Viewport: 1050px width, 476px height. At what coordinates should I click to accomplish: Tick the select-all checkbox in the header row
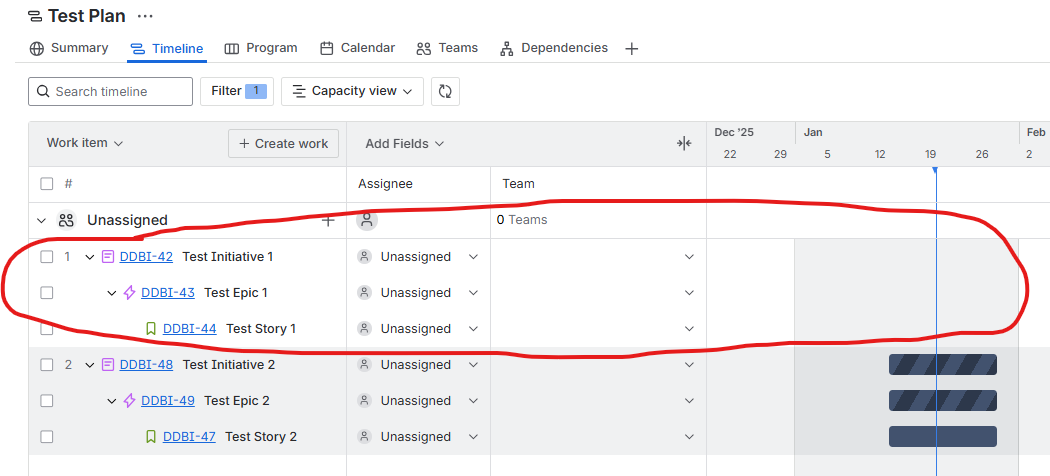point(46,183)
